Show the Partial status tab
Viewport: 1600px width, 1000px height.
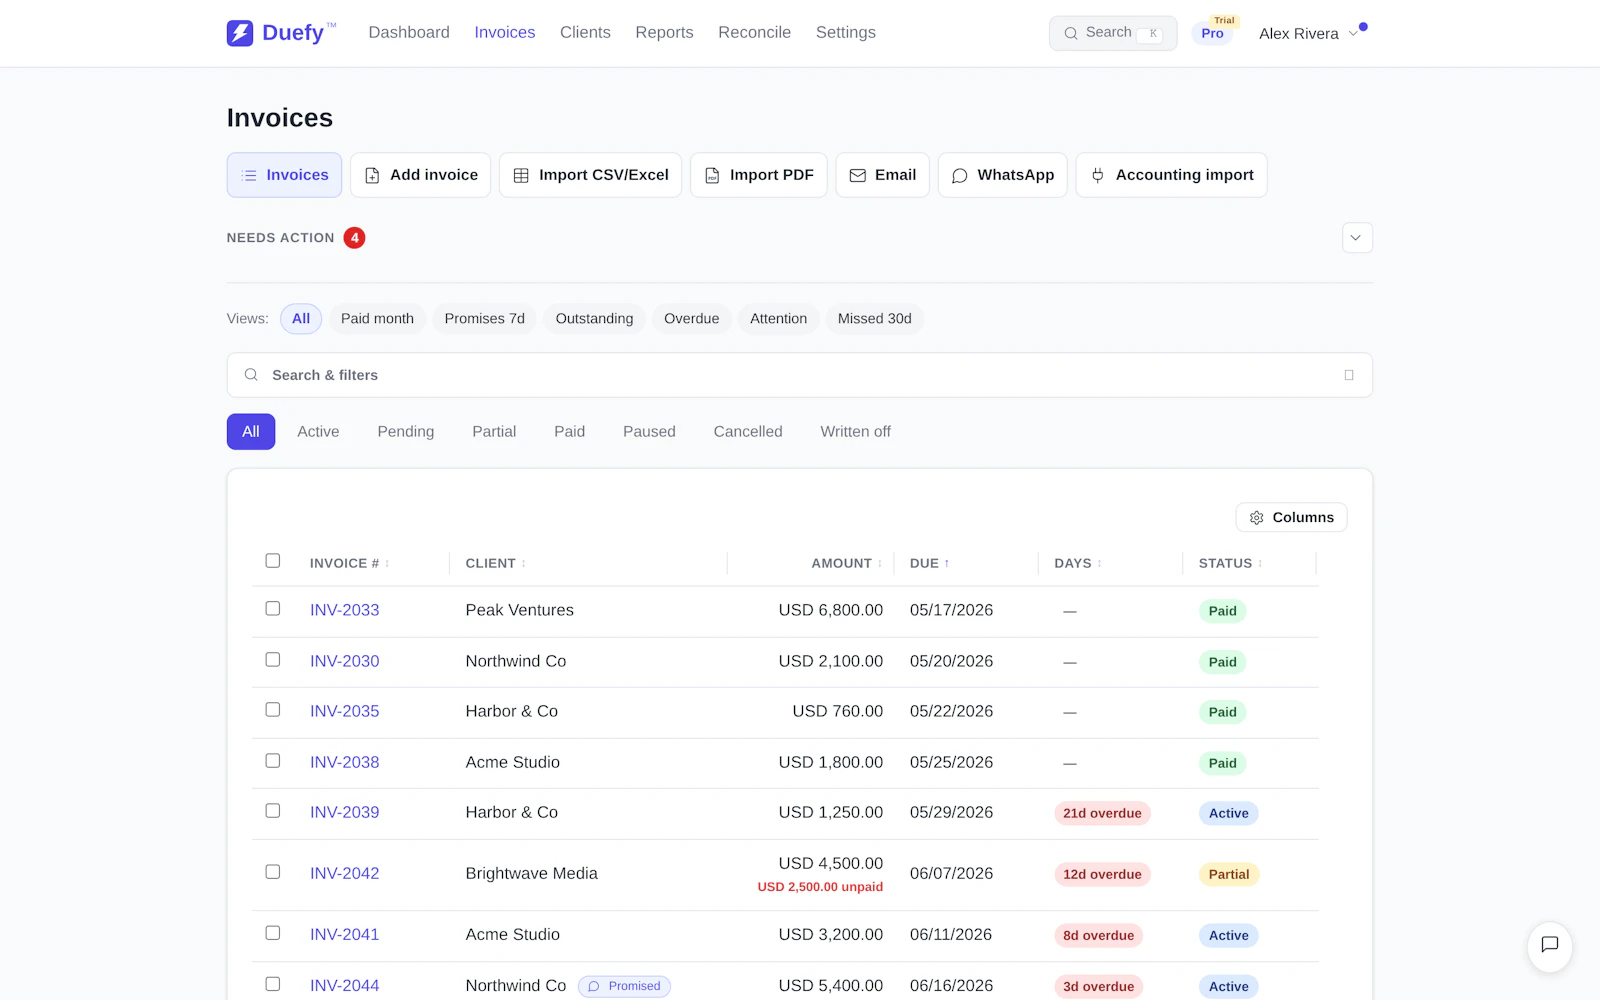pyautogui.click(x=494, y=432)
